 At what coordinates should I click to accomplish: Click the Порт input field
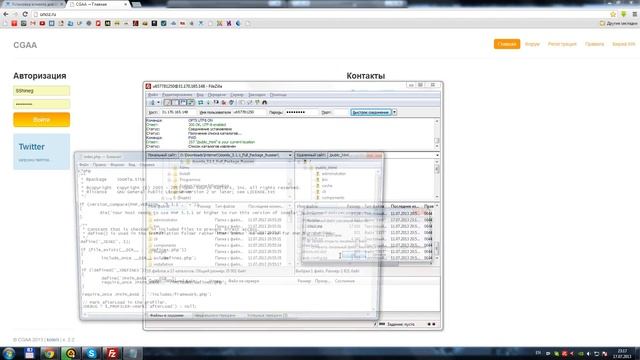(x=340, y=112)
